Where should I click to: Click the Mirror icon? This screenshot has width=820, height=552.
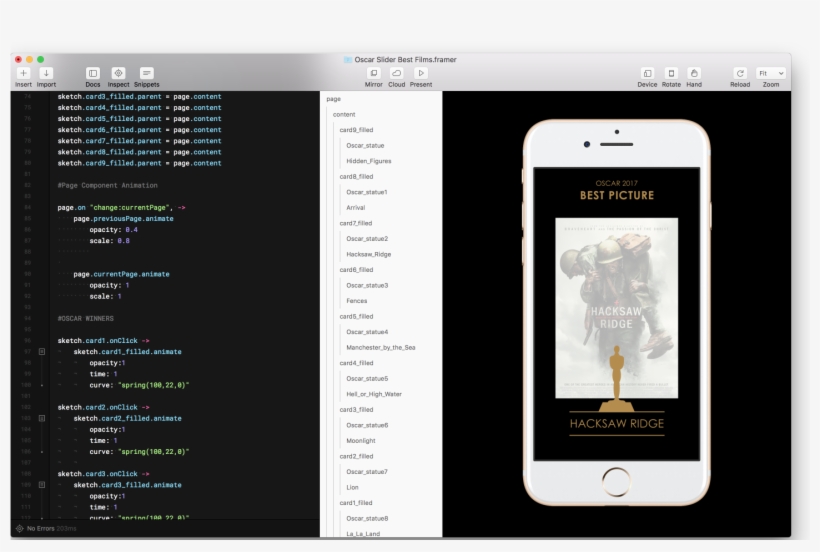[373, 74]
